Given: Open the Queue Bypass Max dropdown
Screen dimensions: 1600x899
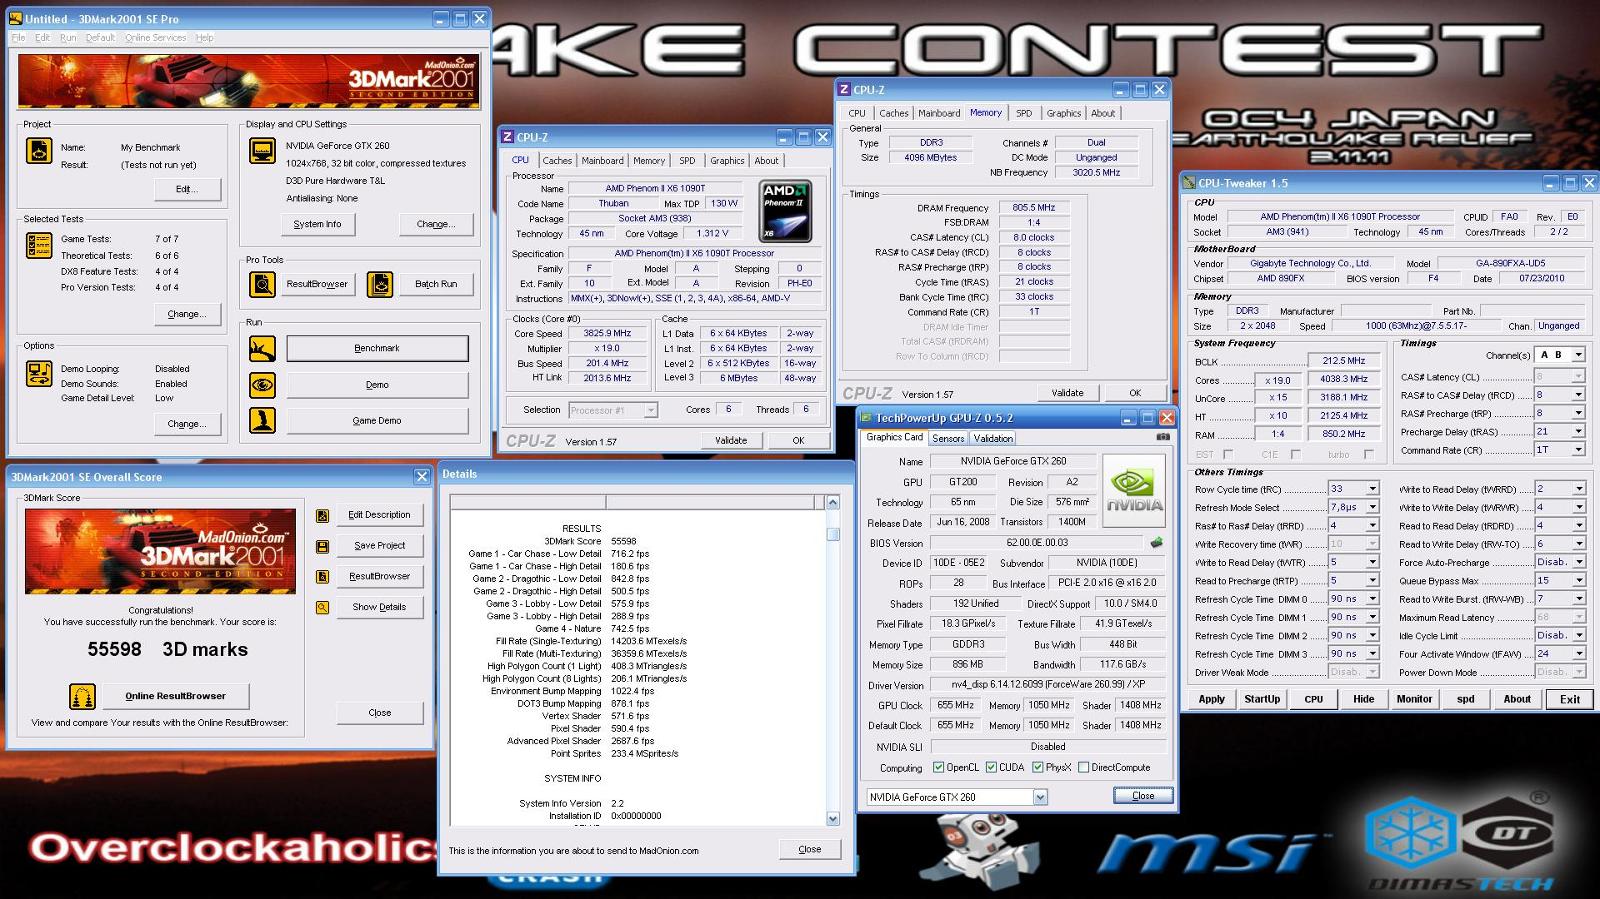Looking at the screenshot, I should 1578,581.
